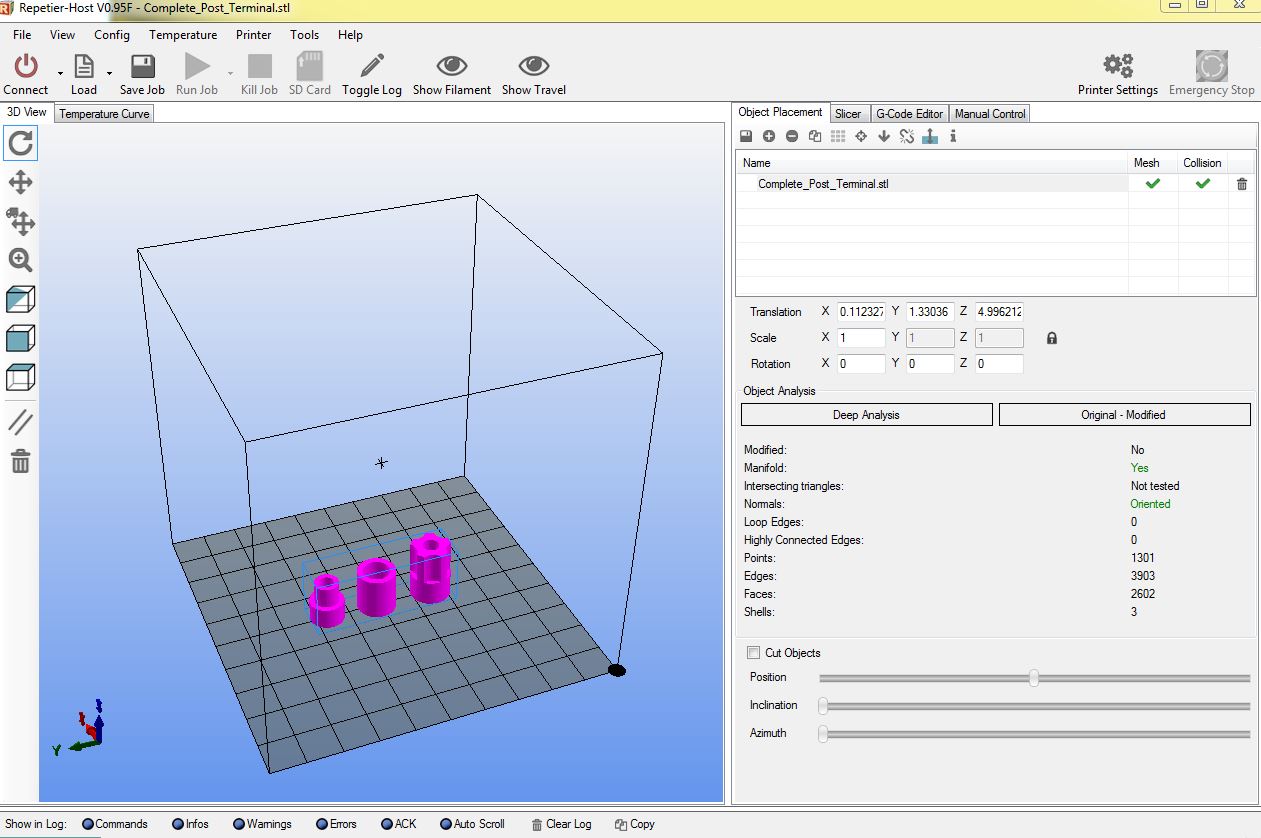
Task: Click Toggle Log pencil icon
Action: 372,66
